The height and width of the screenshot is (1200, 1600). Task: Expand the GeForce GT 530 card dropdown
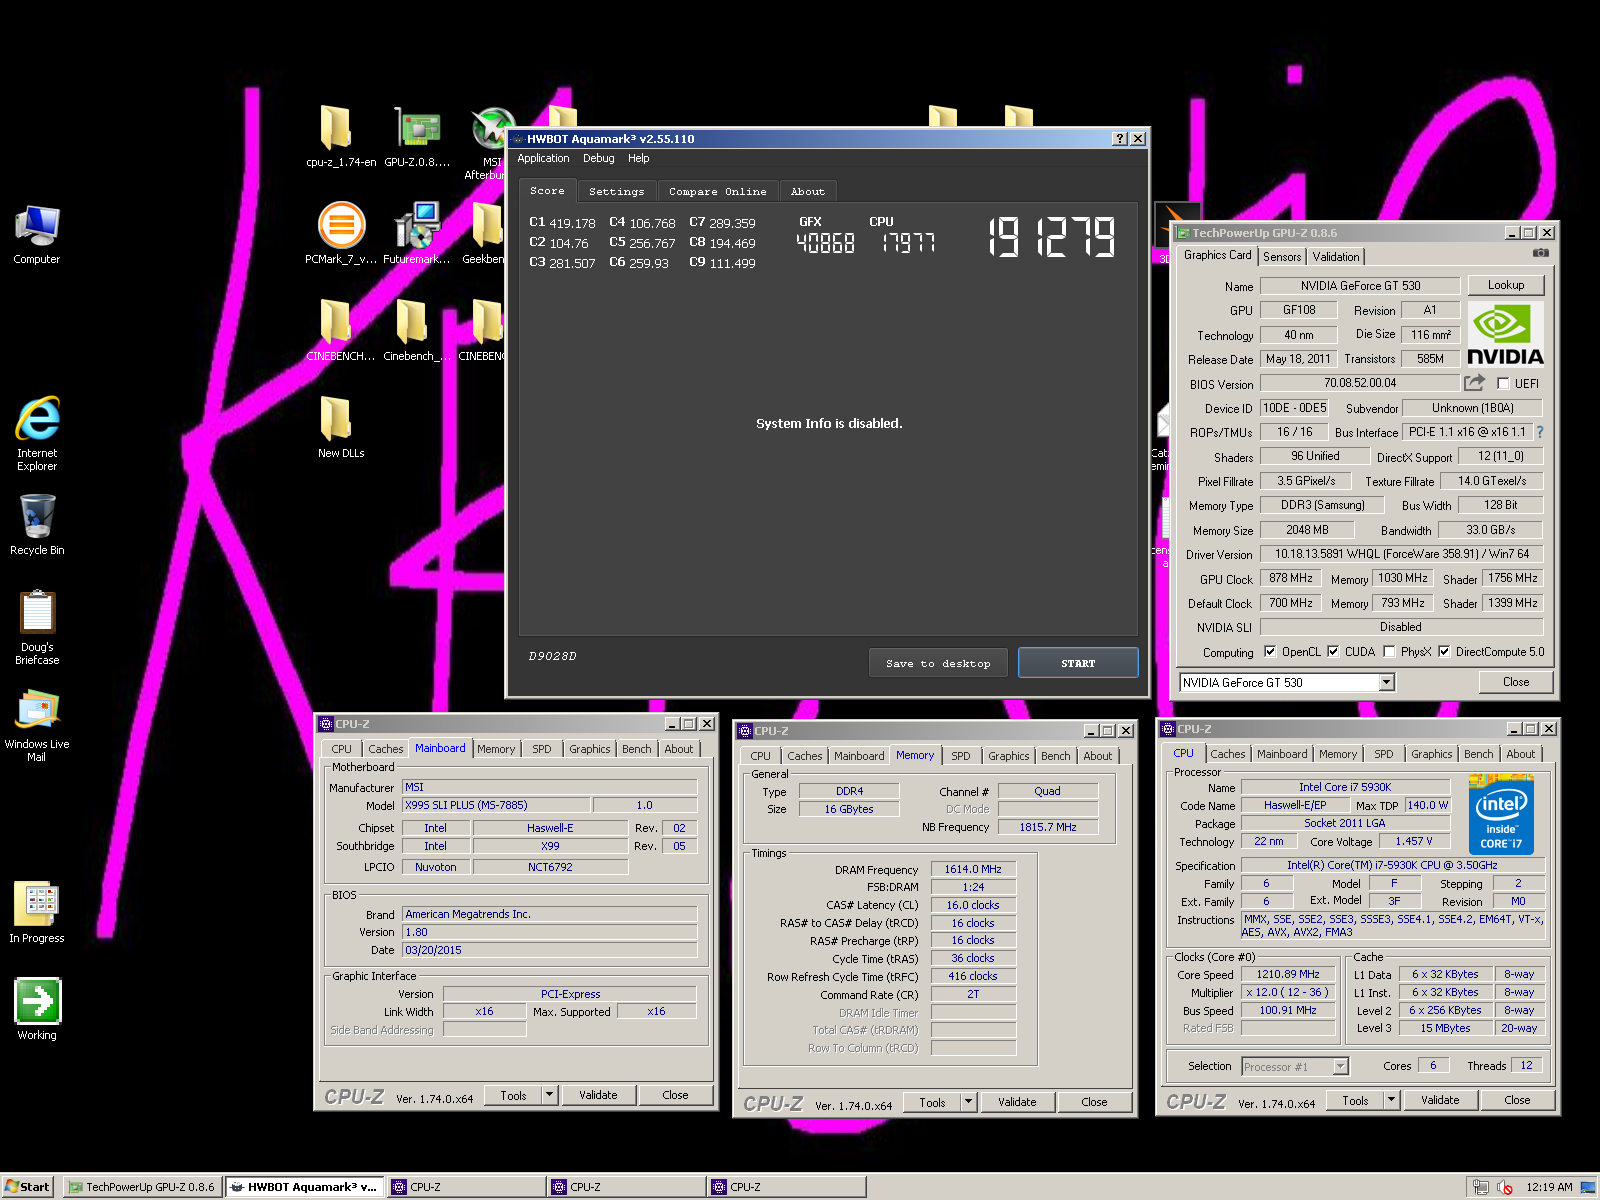1386,682
